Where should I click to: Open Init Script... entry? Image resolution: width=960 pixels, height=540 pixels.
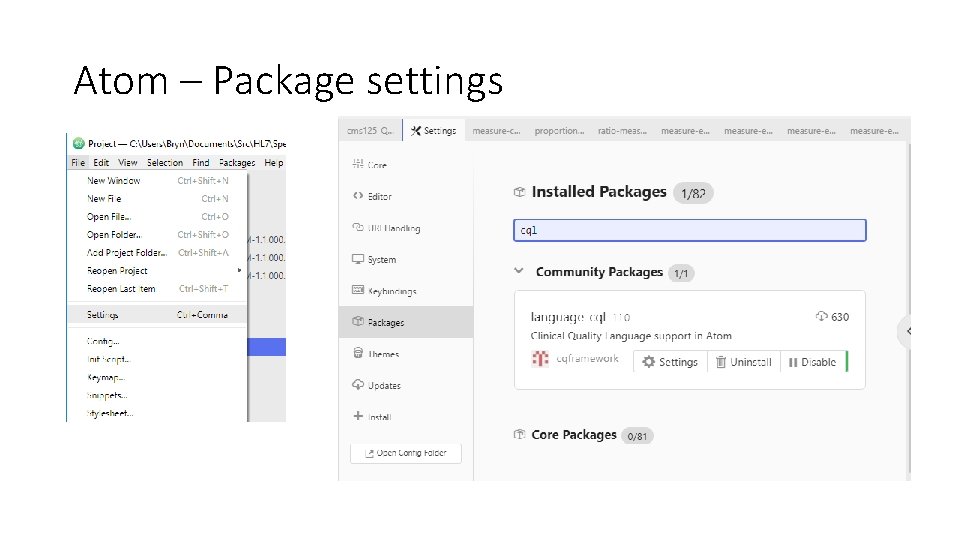point(157,359)
